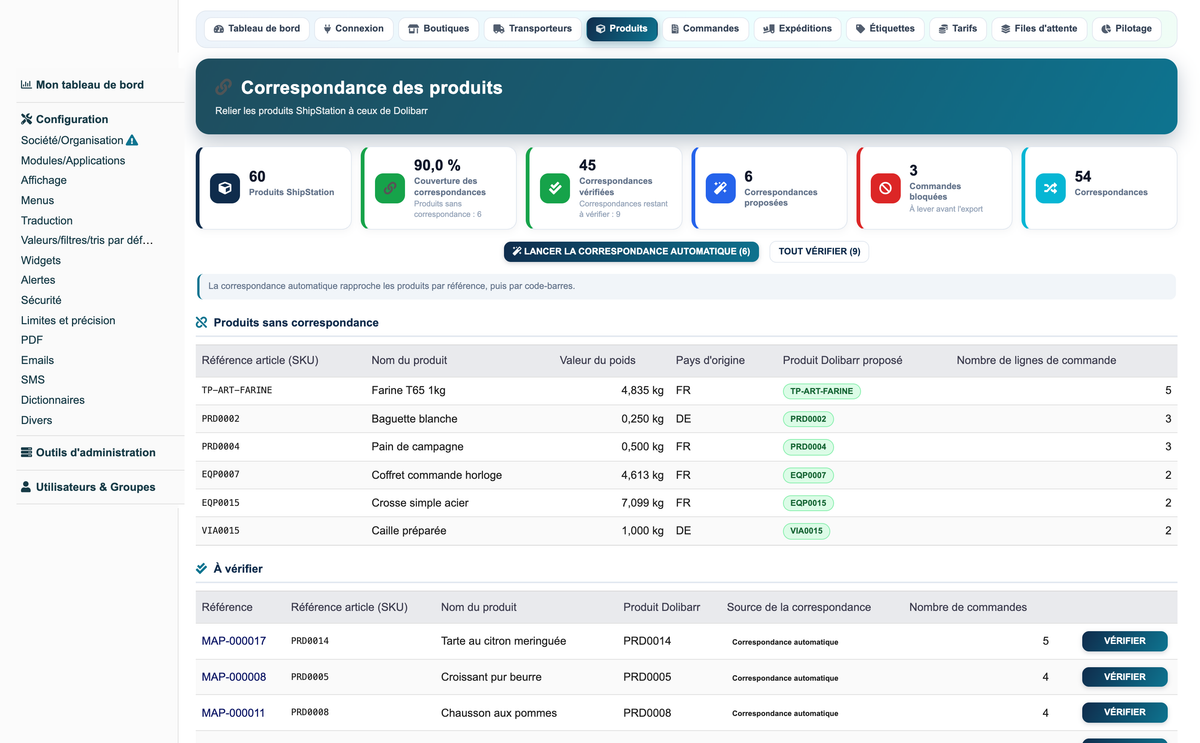
Task: Open the Divers settings
Action: pos(37,421)
